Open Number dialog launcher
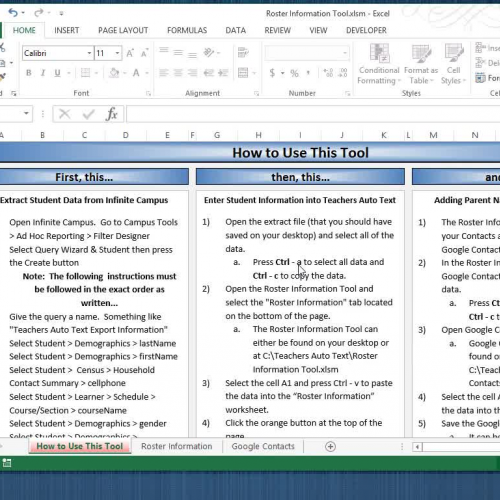The height and width of the screenshot is (500, 500). click(348, 94)
